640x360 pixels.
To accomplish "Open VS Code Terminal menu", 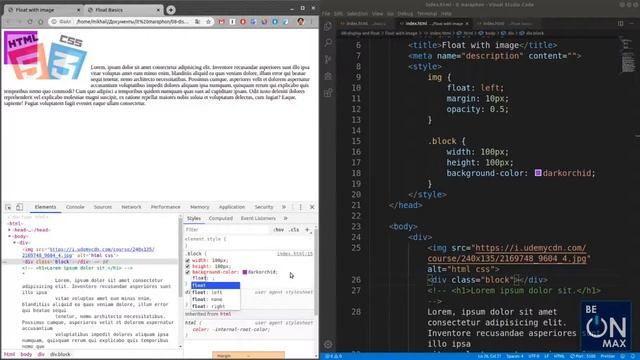I will [427, 13].
